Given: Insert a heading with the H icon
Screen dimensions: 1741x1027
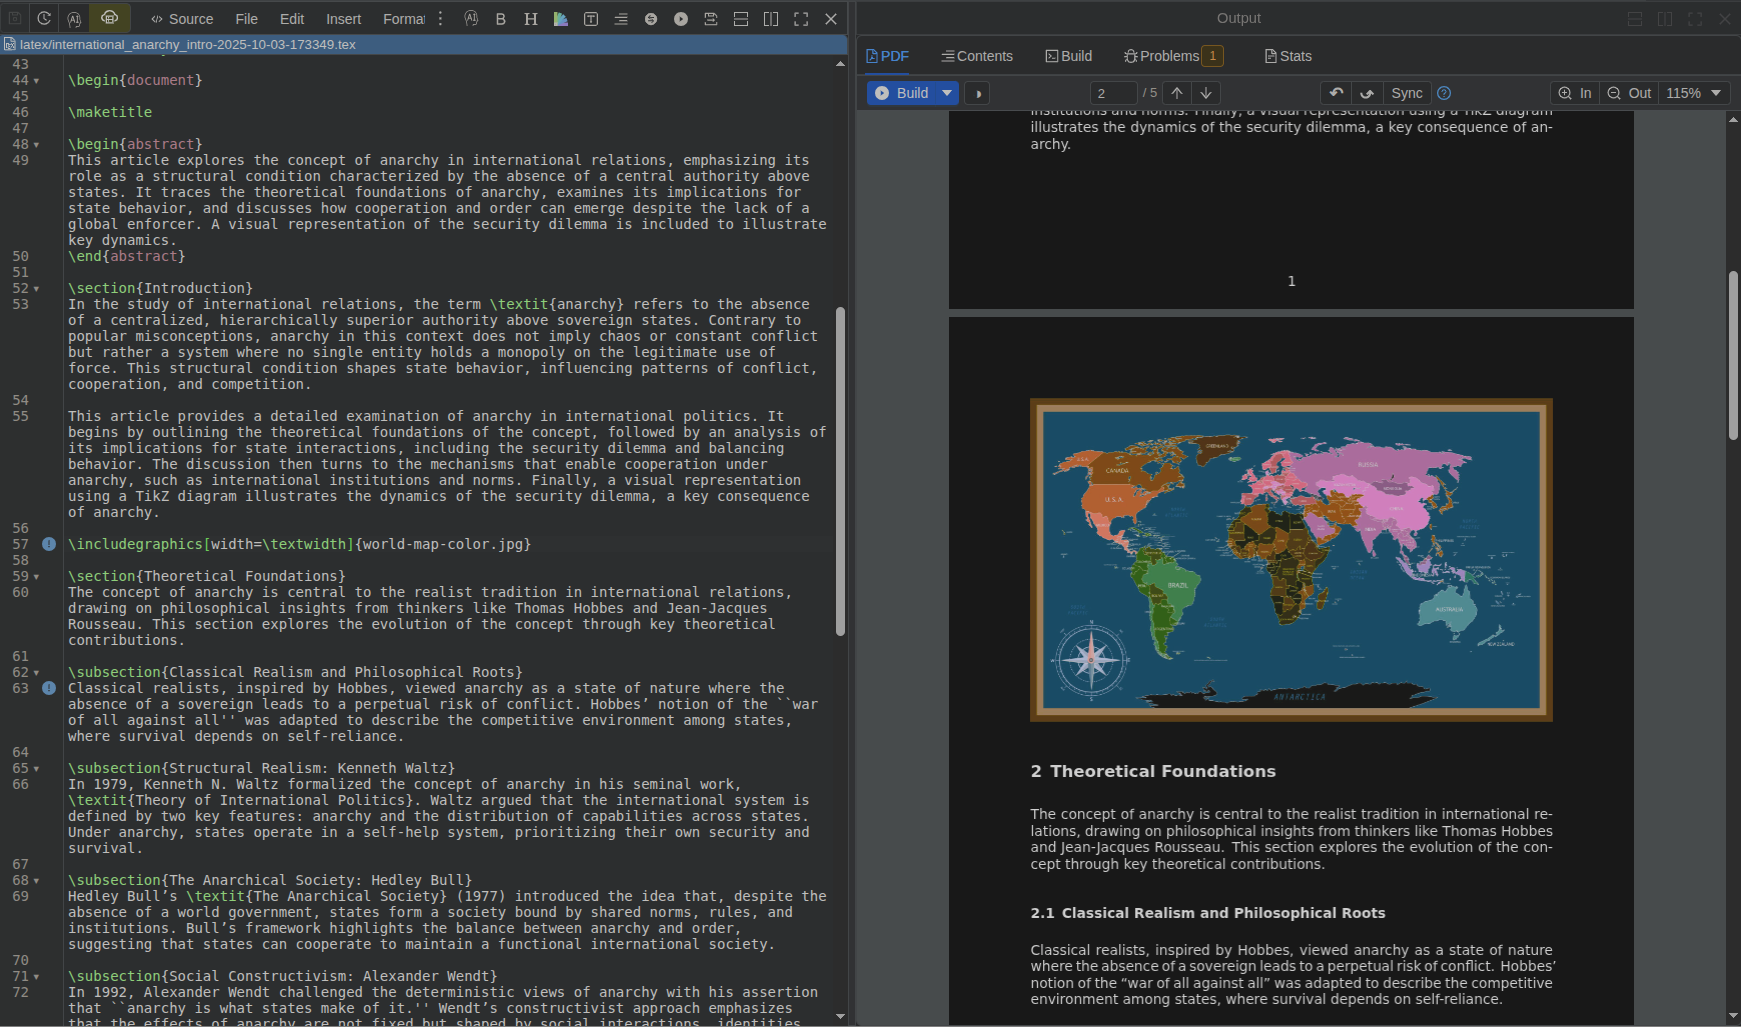Looking at the screenshot, I should click(530, 19).
